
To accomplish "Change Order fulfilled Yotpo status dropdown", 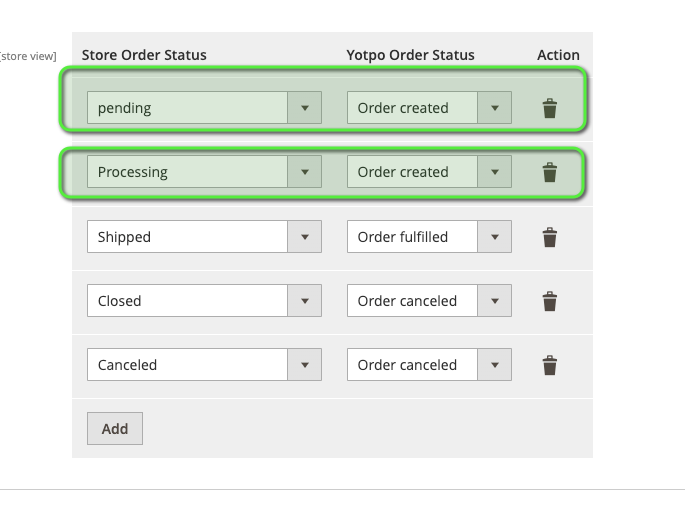I will [x=429, y=237].
